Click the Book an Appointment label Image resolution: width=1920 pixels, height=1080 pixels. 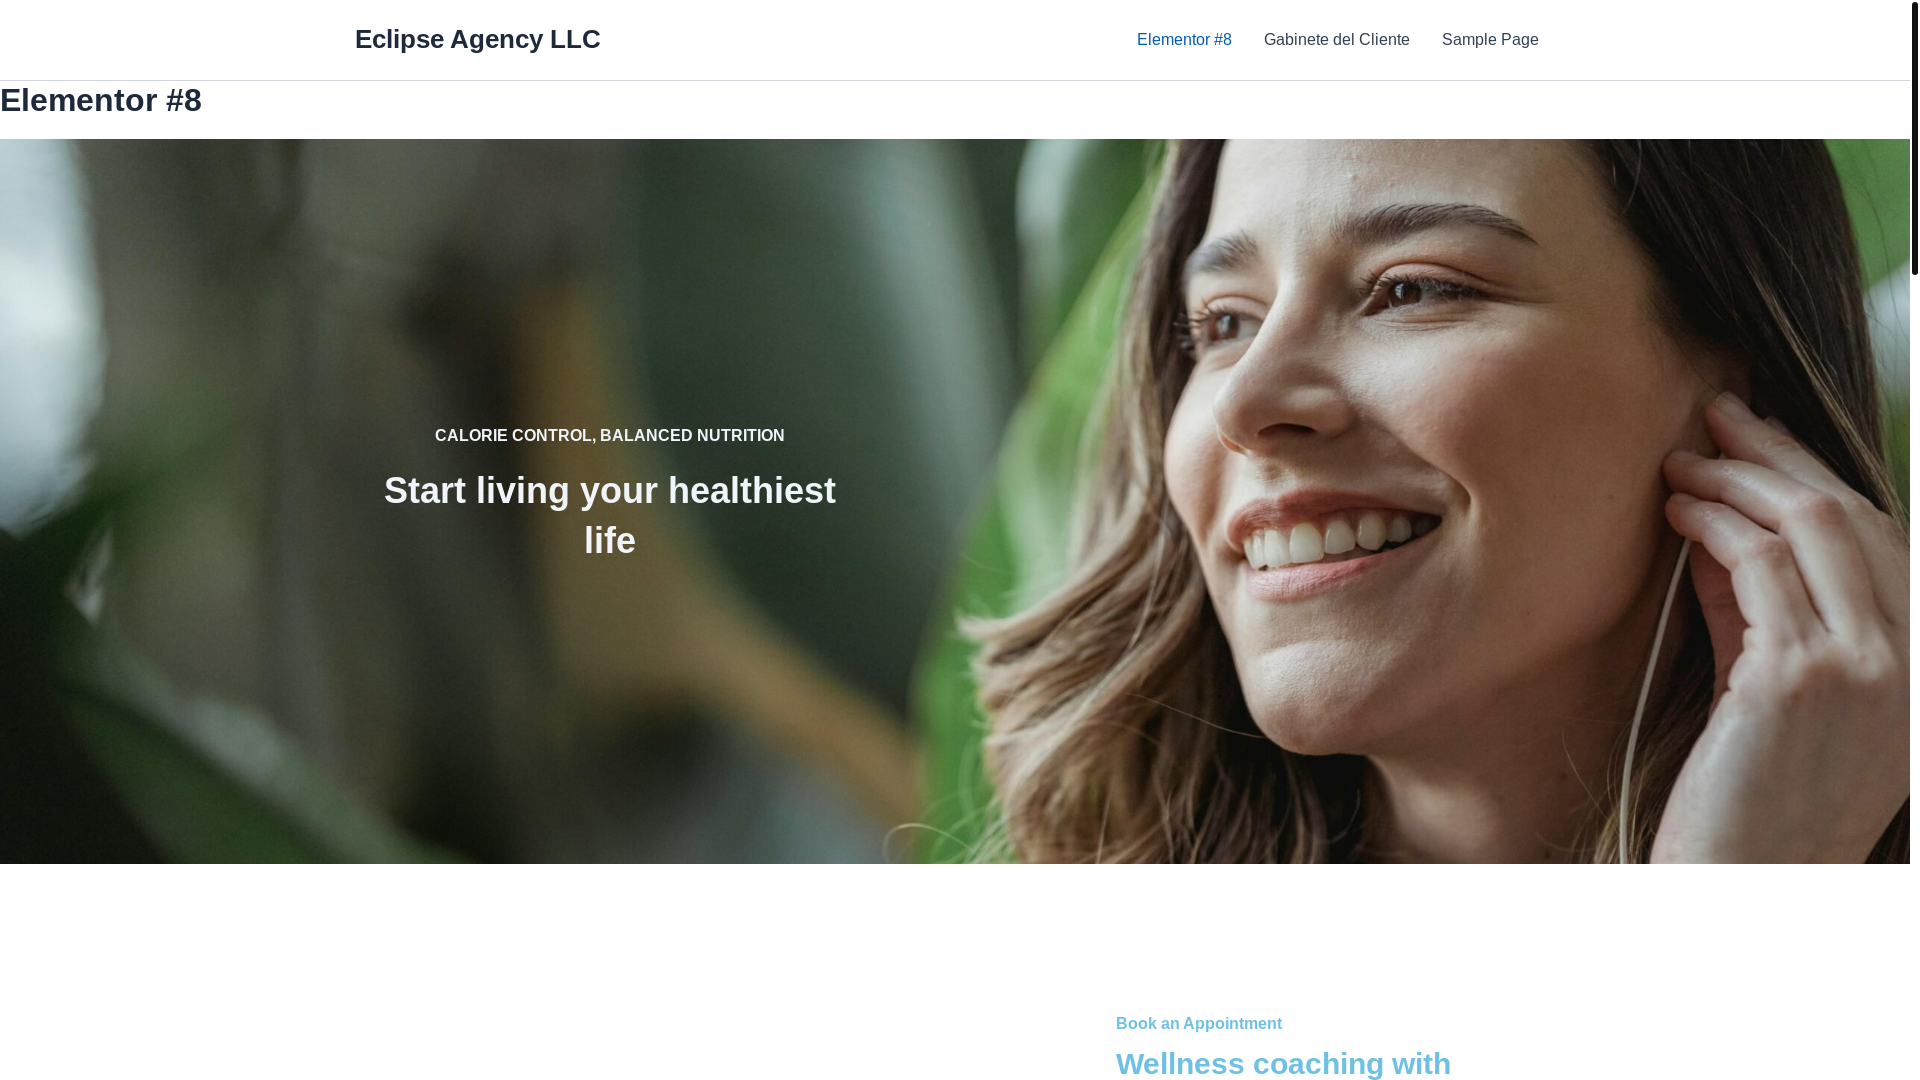(1198, 1024)
